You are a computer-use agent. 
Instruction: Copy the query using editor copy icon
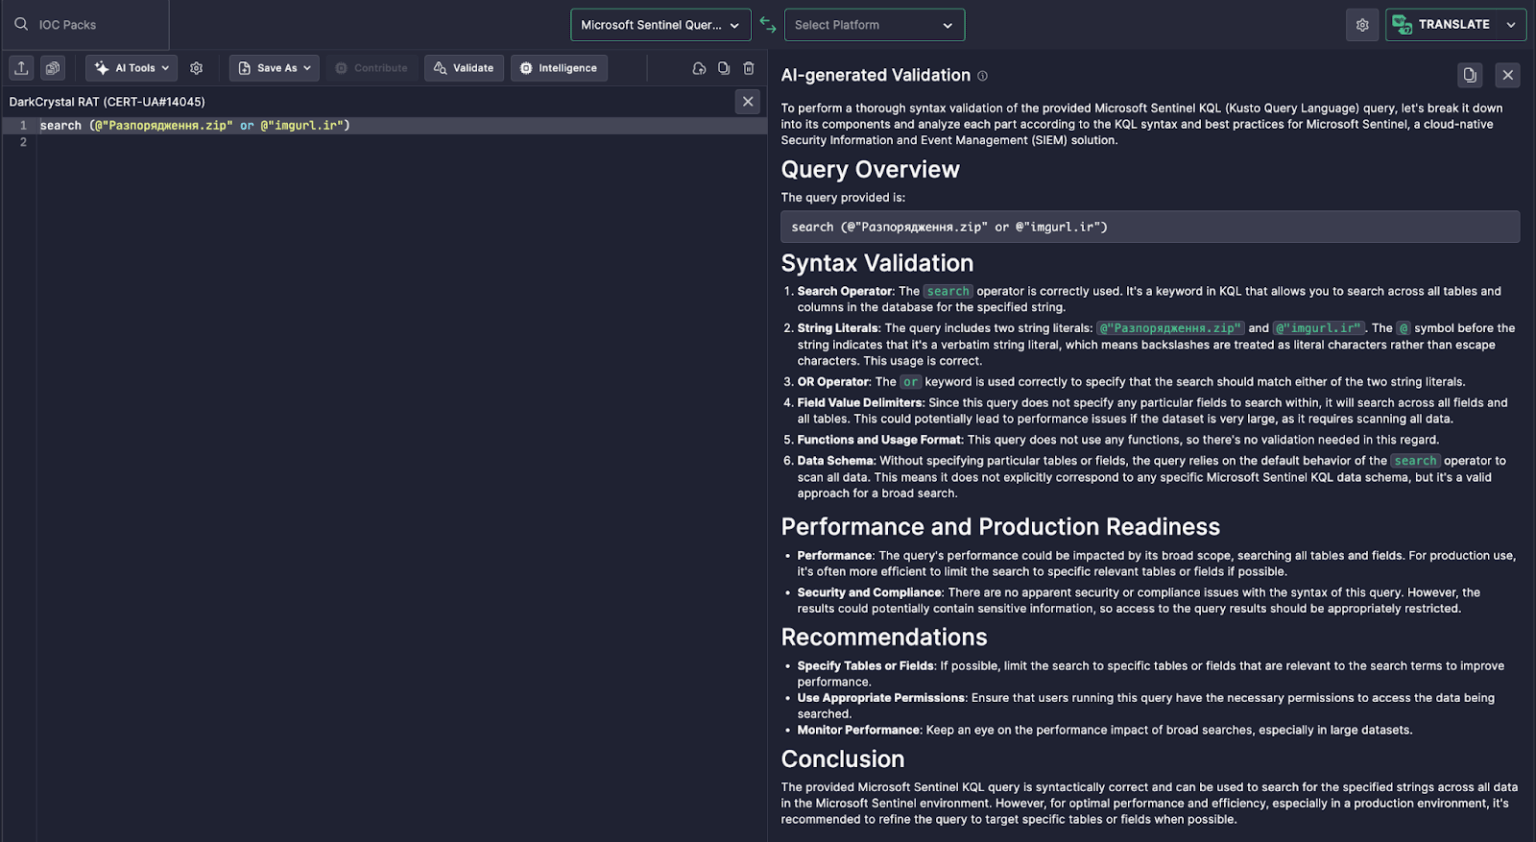(x=724, y=68)
